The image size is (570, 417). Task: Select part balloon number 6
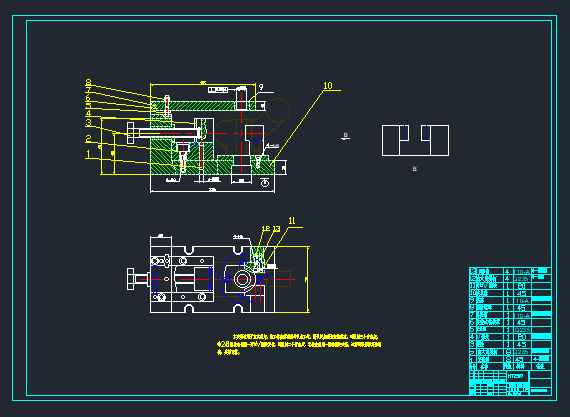[x=88, y=98]
